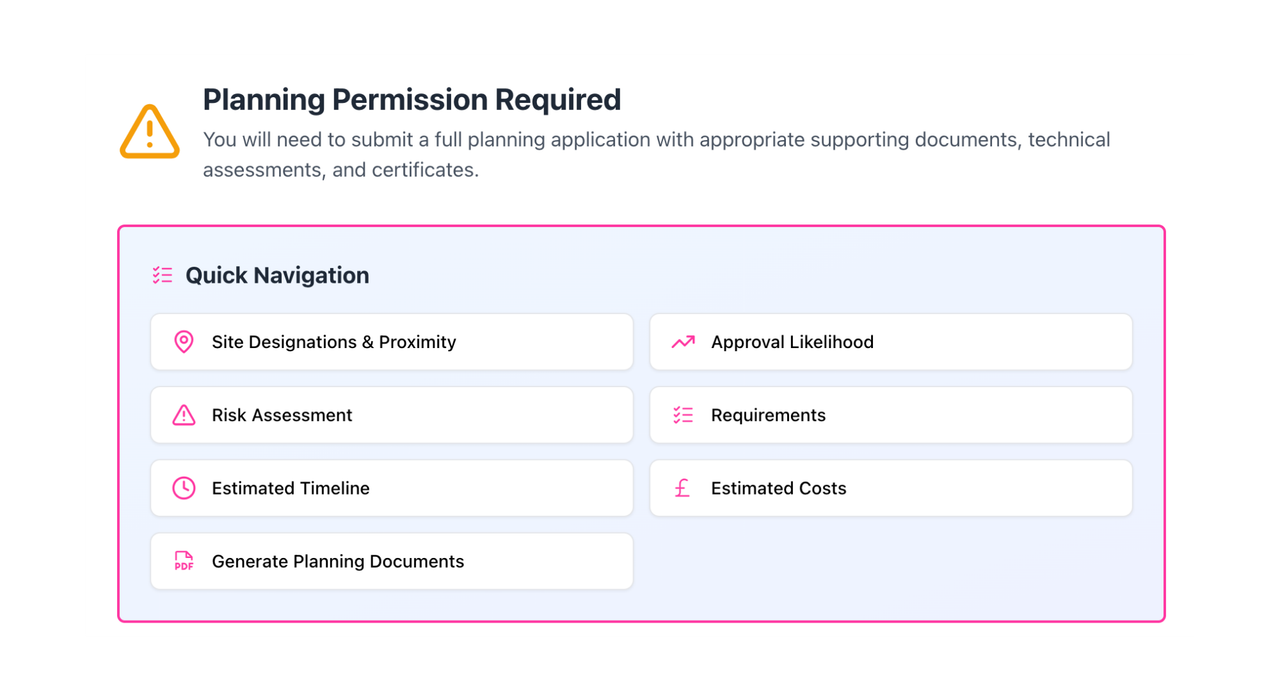The width and height of the screenshot is (1280, 691).
Task: Click the PDF file icon for Generate Planning Documents
Action: (x=184, y=561)
